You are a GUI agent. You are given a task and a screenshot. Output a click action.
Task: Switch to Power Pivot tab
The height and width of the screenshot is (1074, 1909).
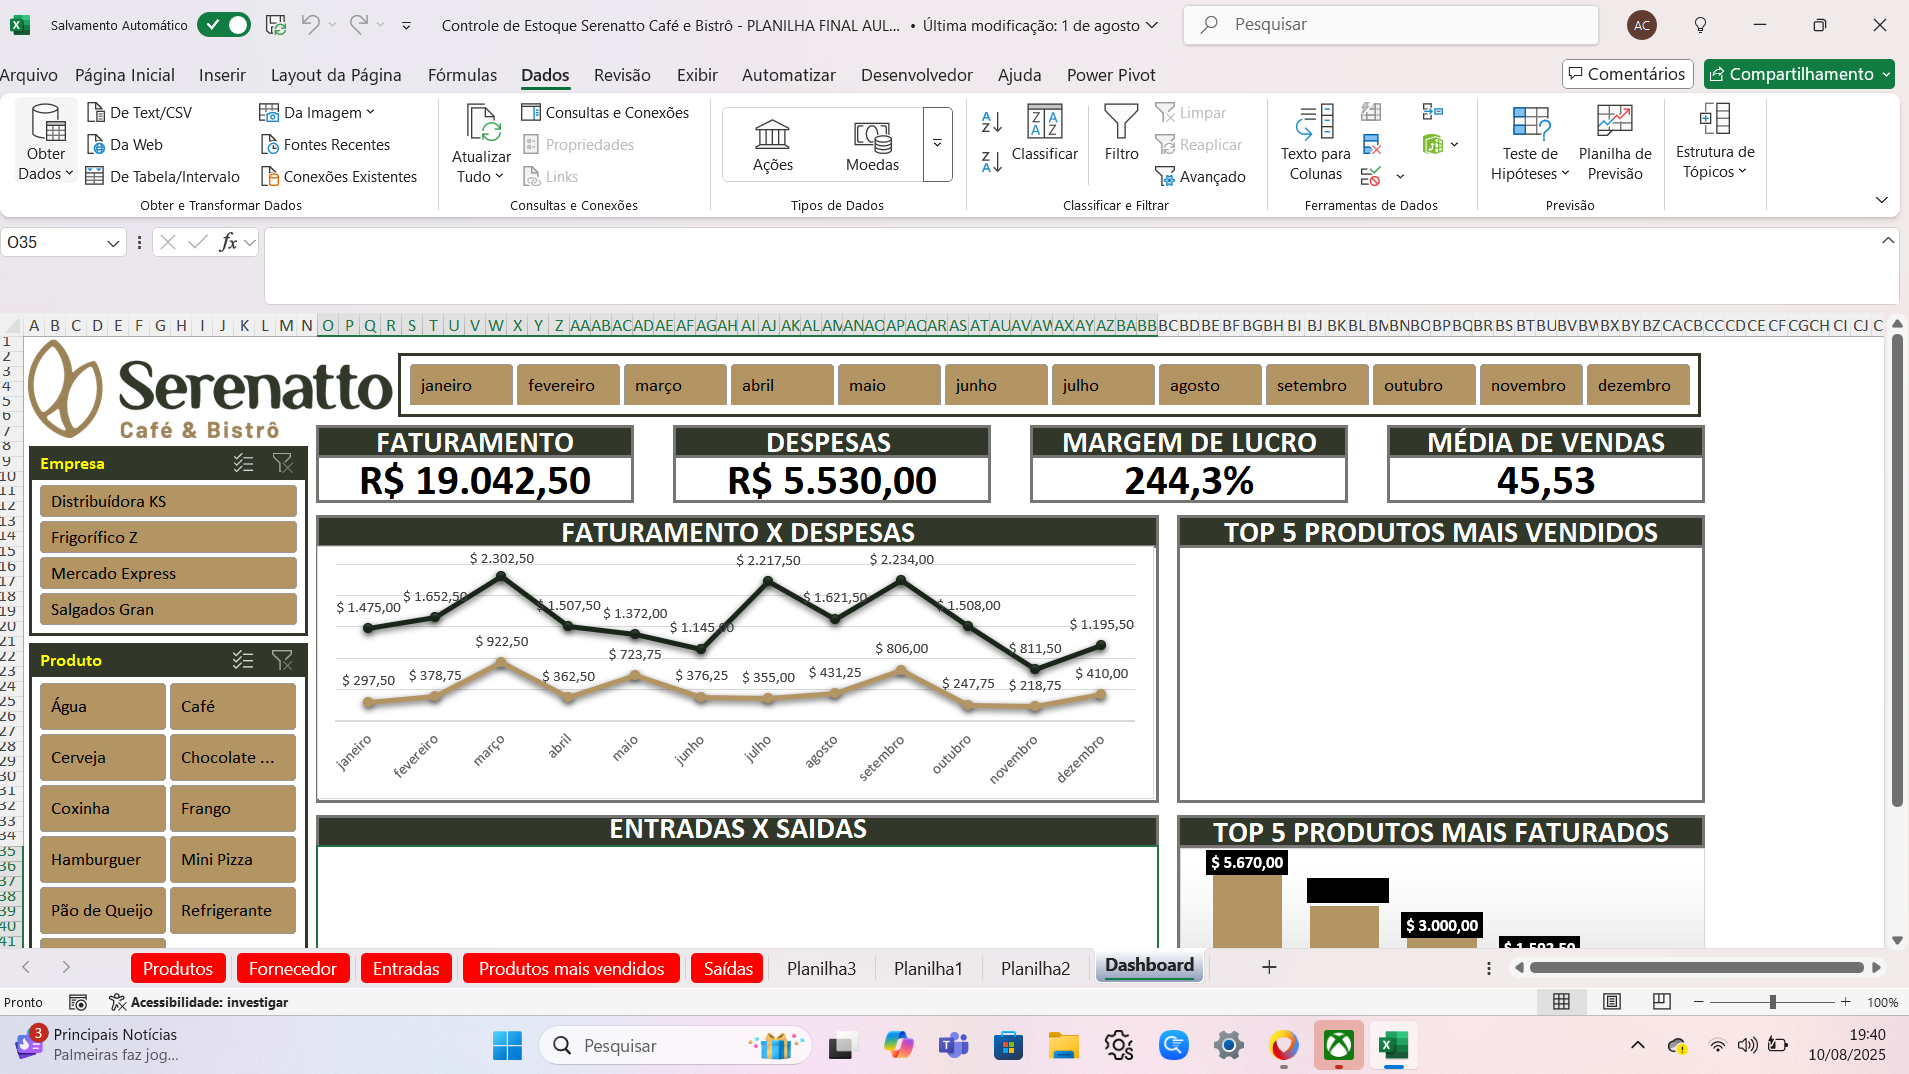point(1110,75)
